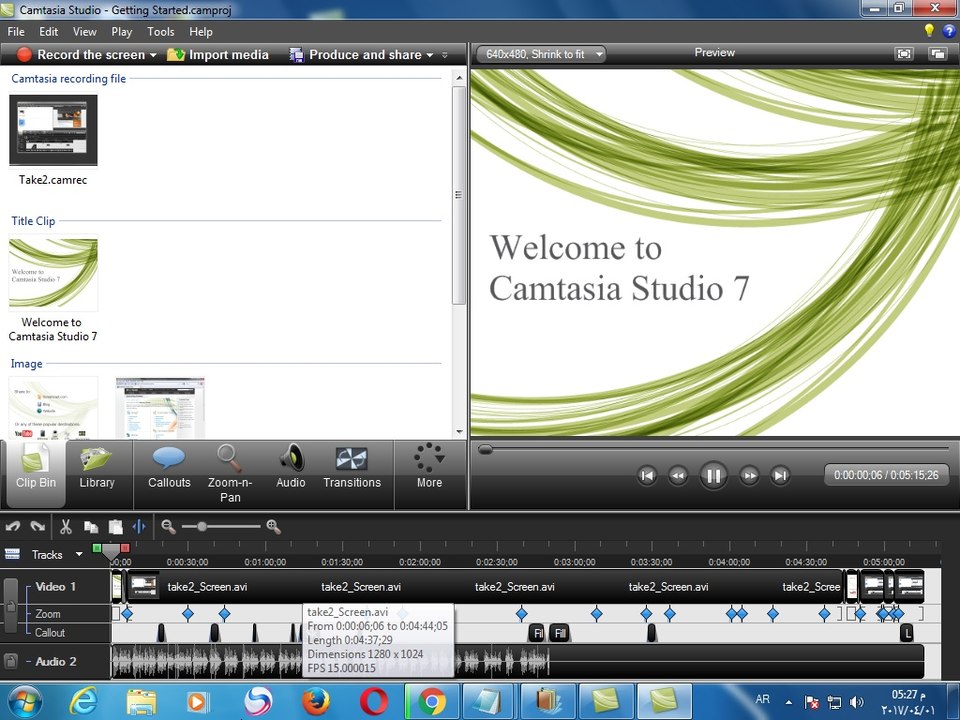Select the Welcome to Camtasia Studio 7 title clip
960x720 pixels.
click(x=53, y=273)
